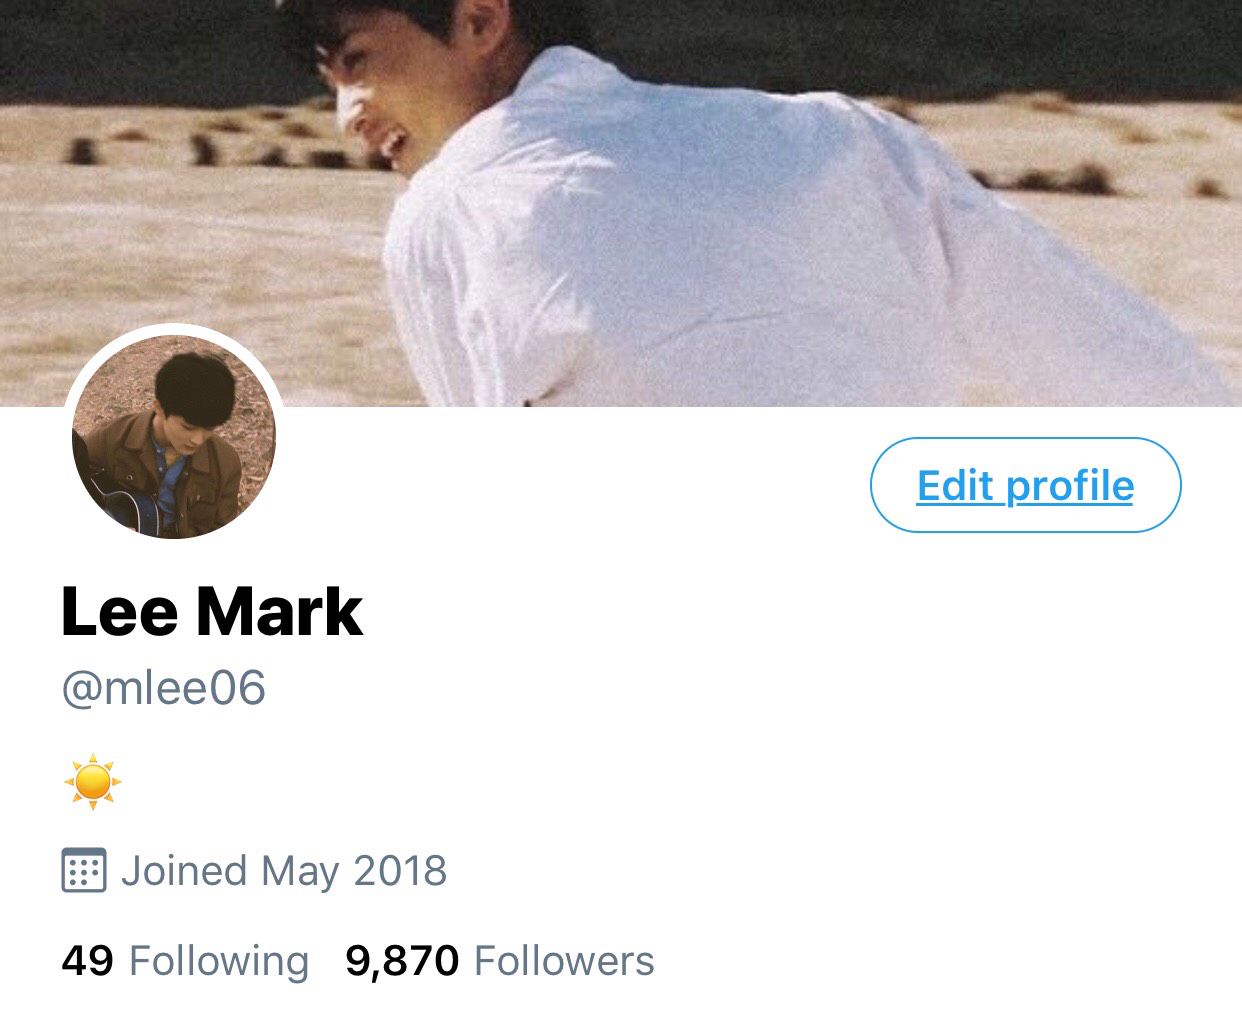Click the @mlee06 username handle
The image size is (1242, 1036).
pyautogui.click(x=164, y=688)
